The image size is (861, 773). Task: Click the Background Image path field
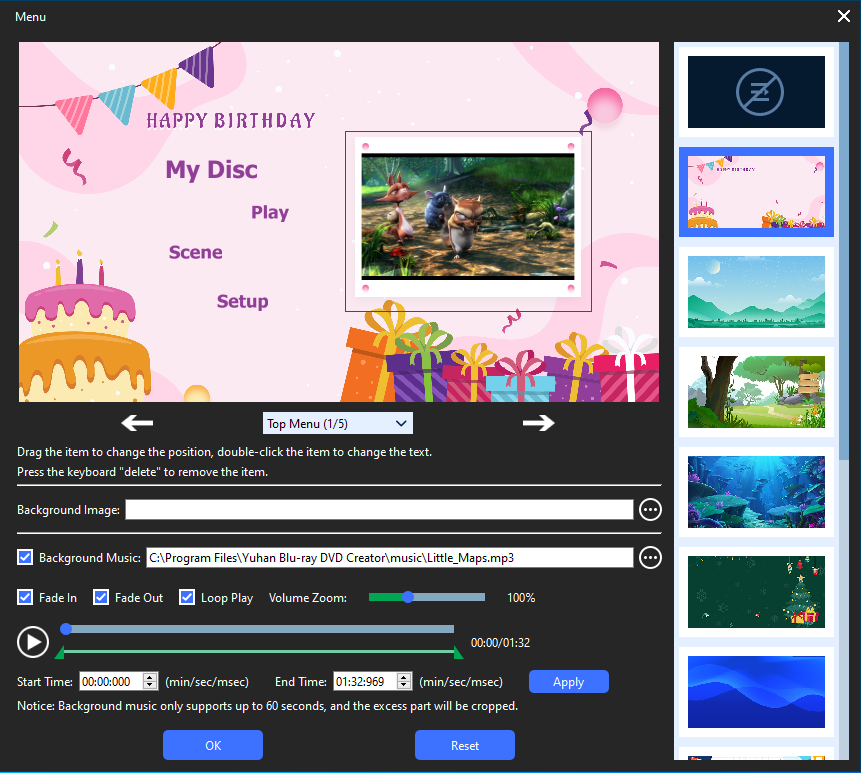coord(379,509)
